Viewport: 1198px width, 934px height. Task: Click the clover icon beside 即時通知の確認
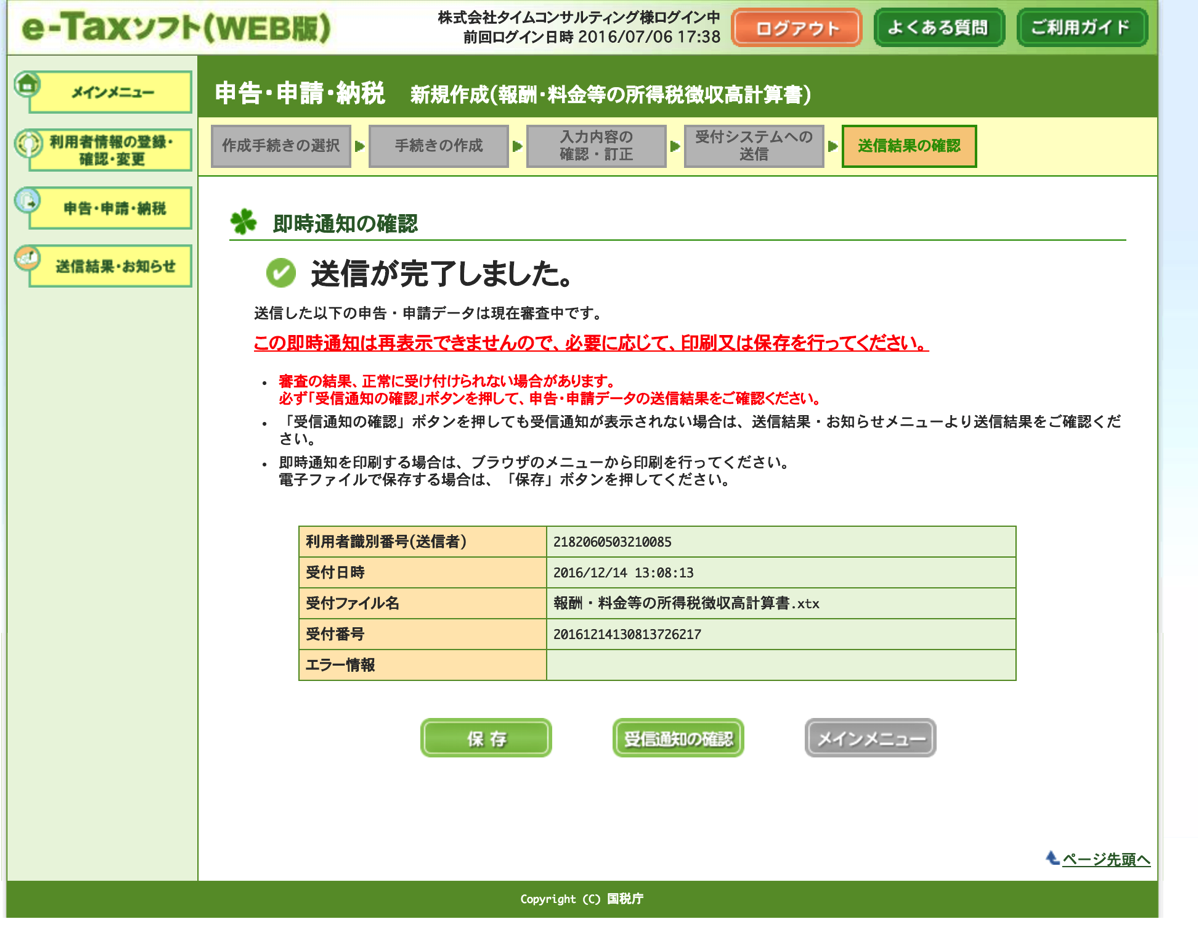click(243, 222)
